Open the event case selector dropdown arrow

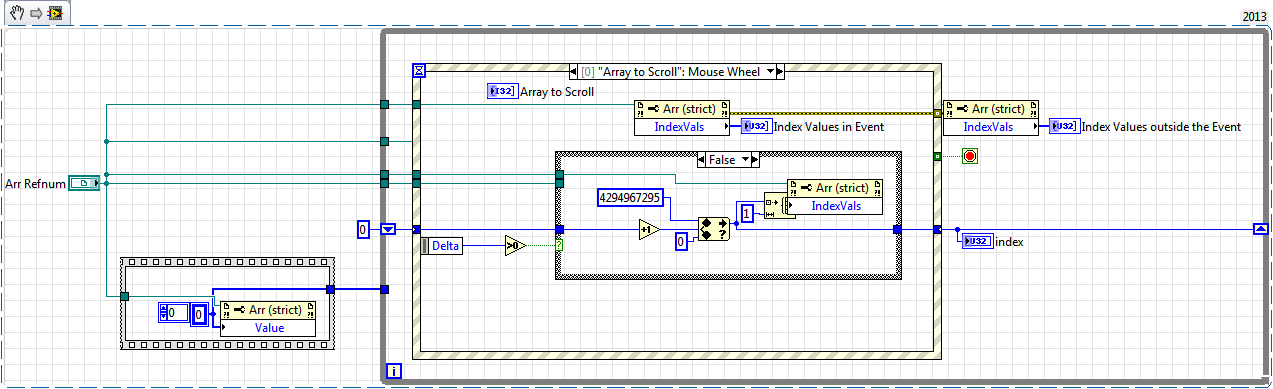[x=769, y=72]
